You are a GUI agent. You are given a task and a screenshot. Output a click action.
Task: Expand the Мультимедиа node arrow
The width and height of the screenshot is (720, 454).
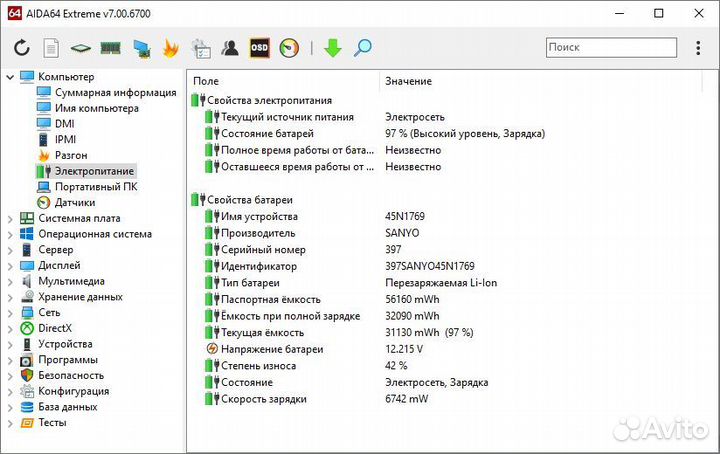tap(10, 281)
